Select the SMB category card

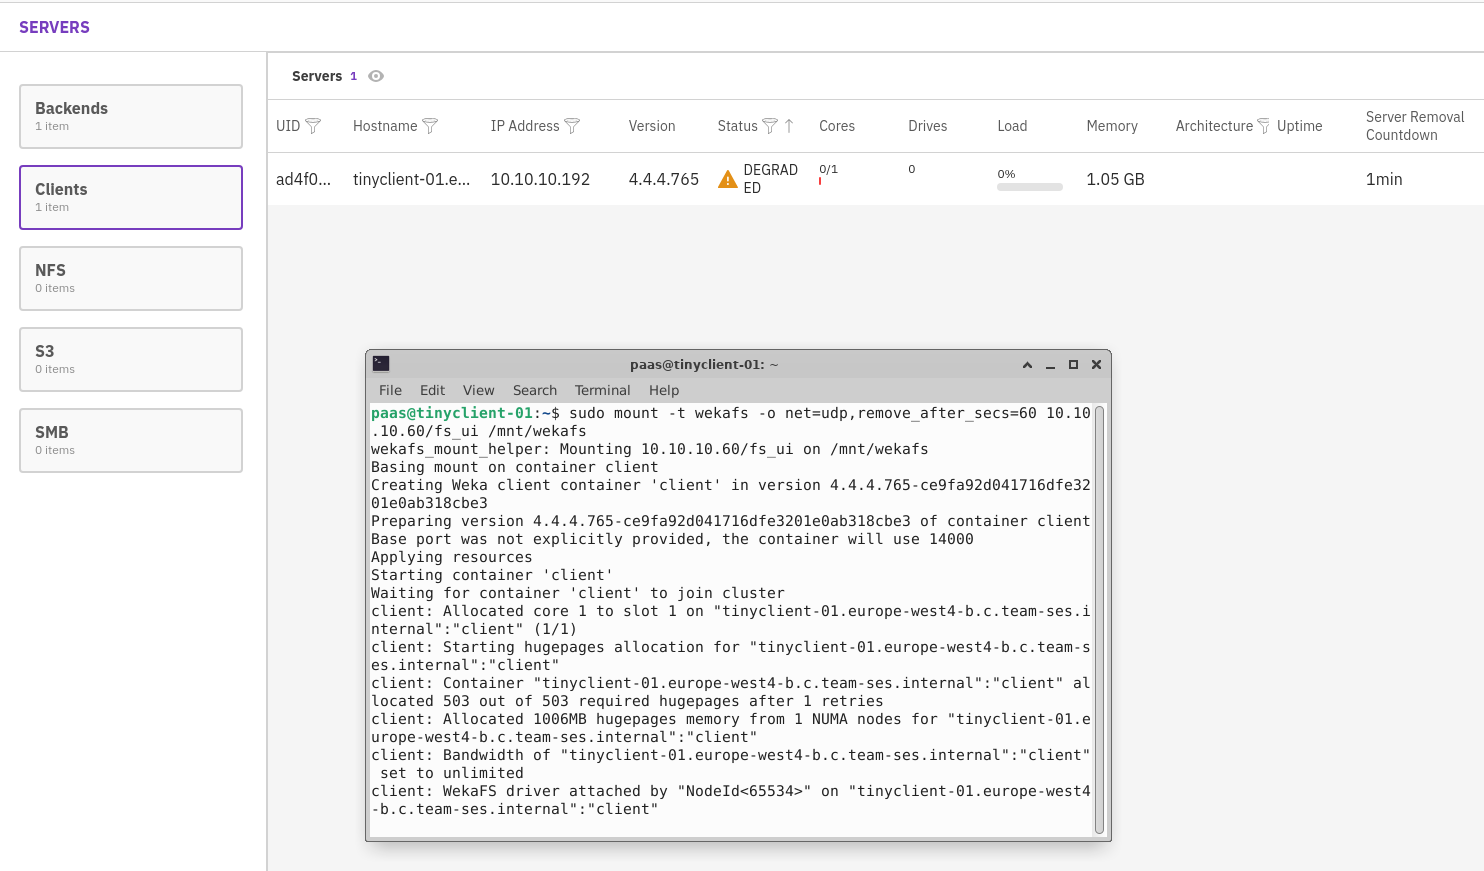pos(131,440)
